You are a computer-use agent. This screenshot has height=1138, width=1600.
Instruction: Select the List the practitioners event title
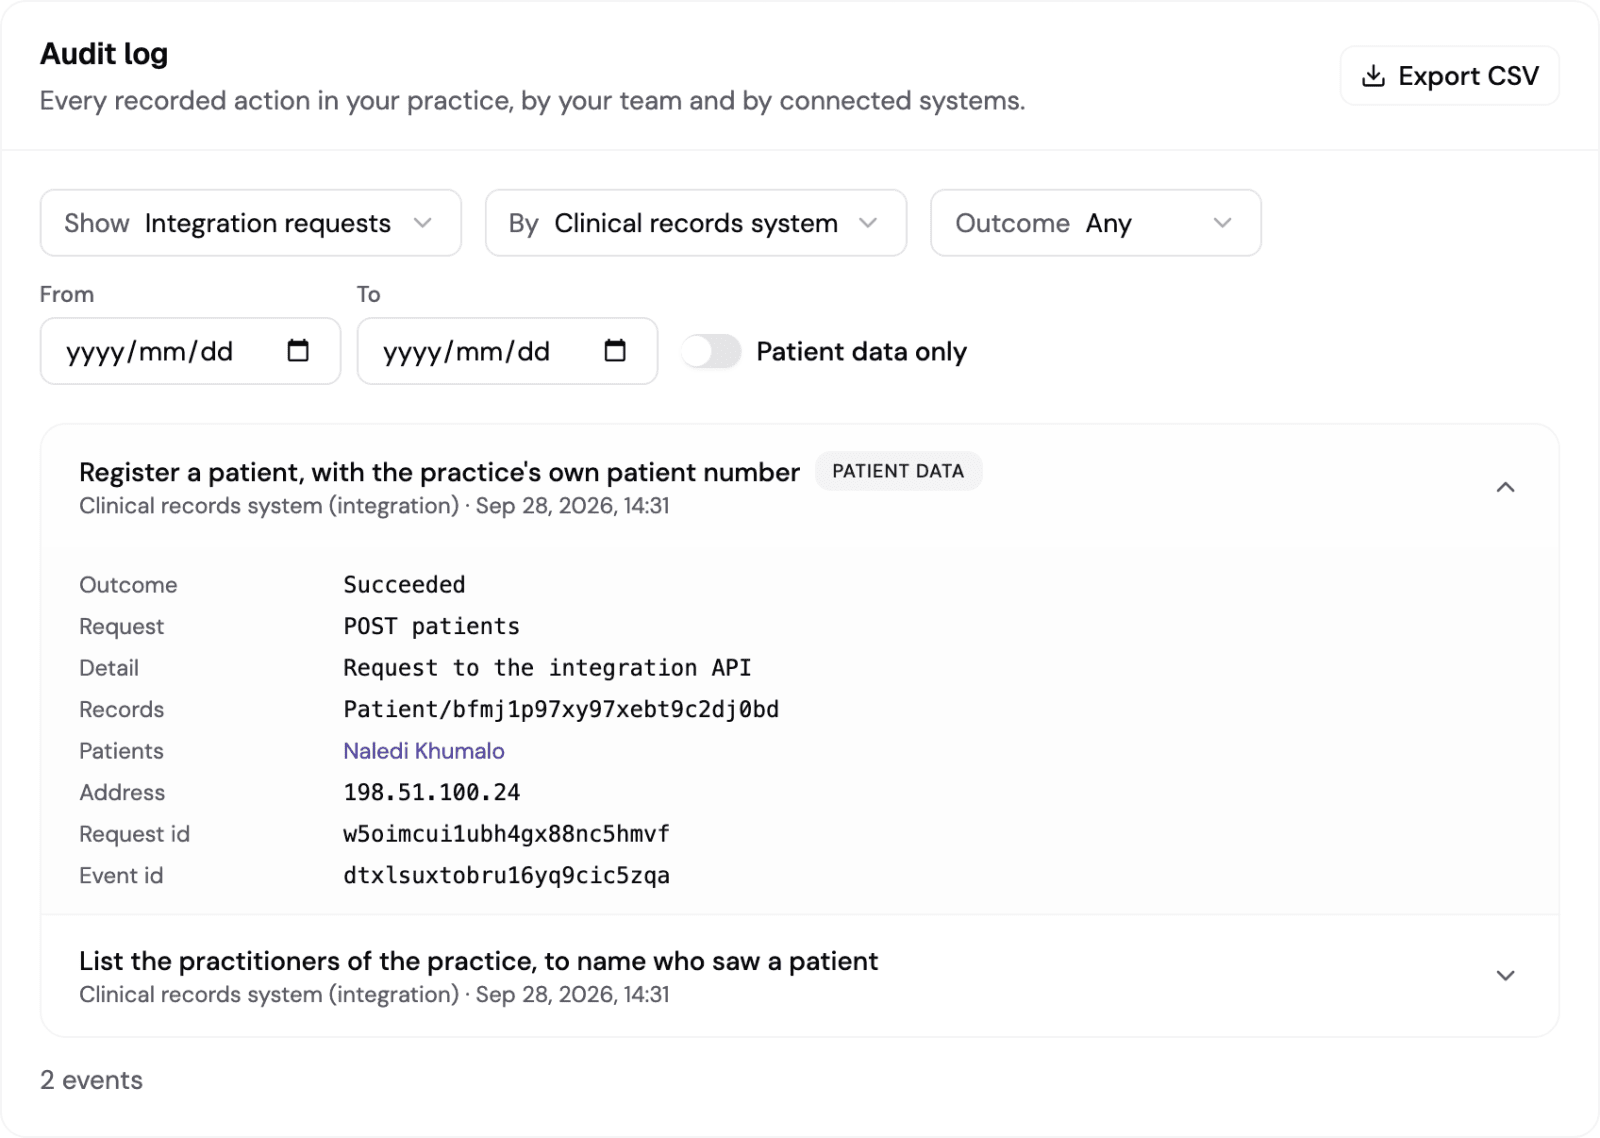pos(478,961)
